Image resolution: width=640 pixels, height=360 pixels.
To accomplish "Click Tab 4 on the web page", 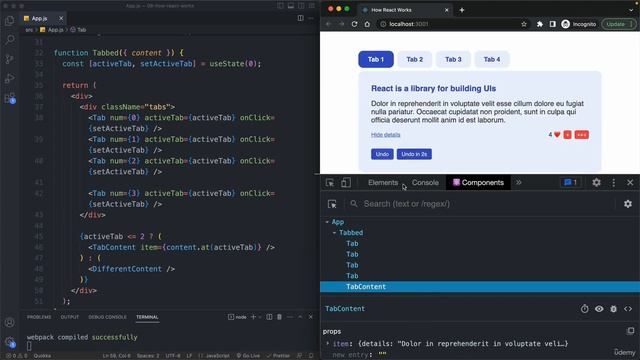I will tap(492, 59).
